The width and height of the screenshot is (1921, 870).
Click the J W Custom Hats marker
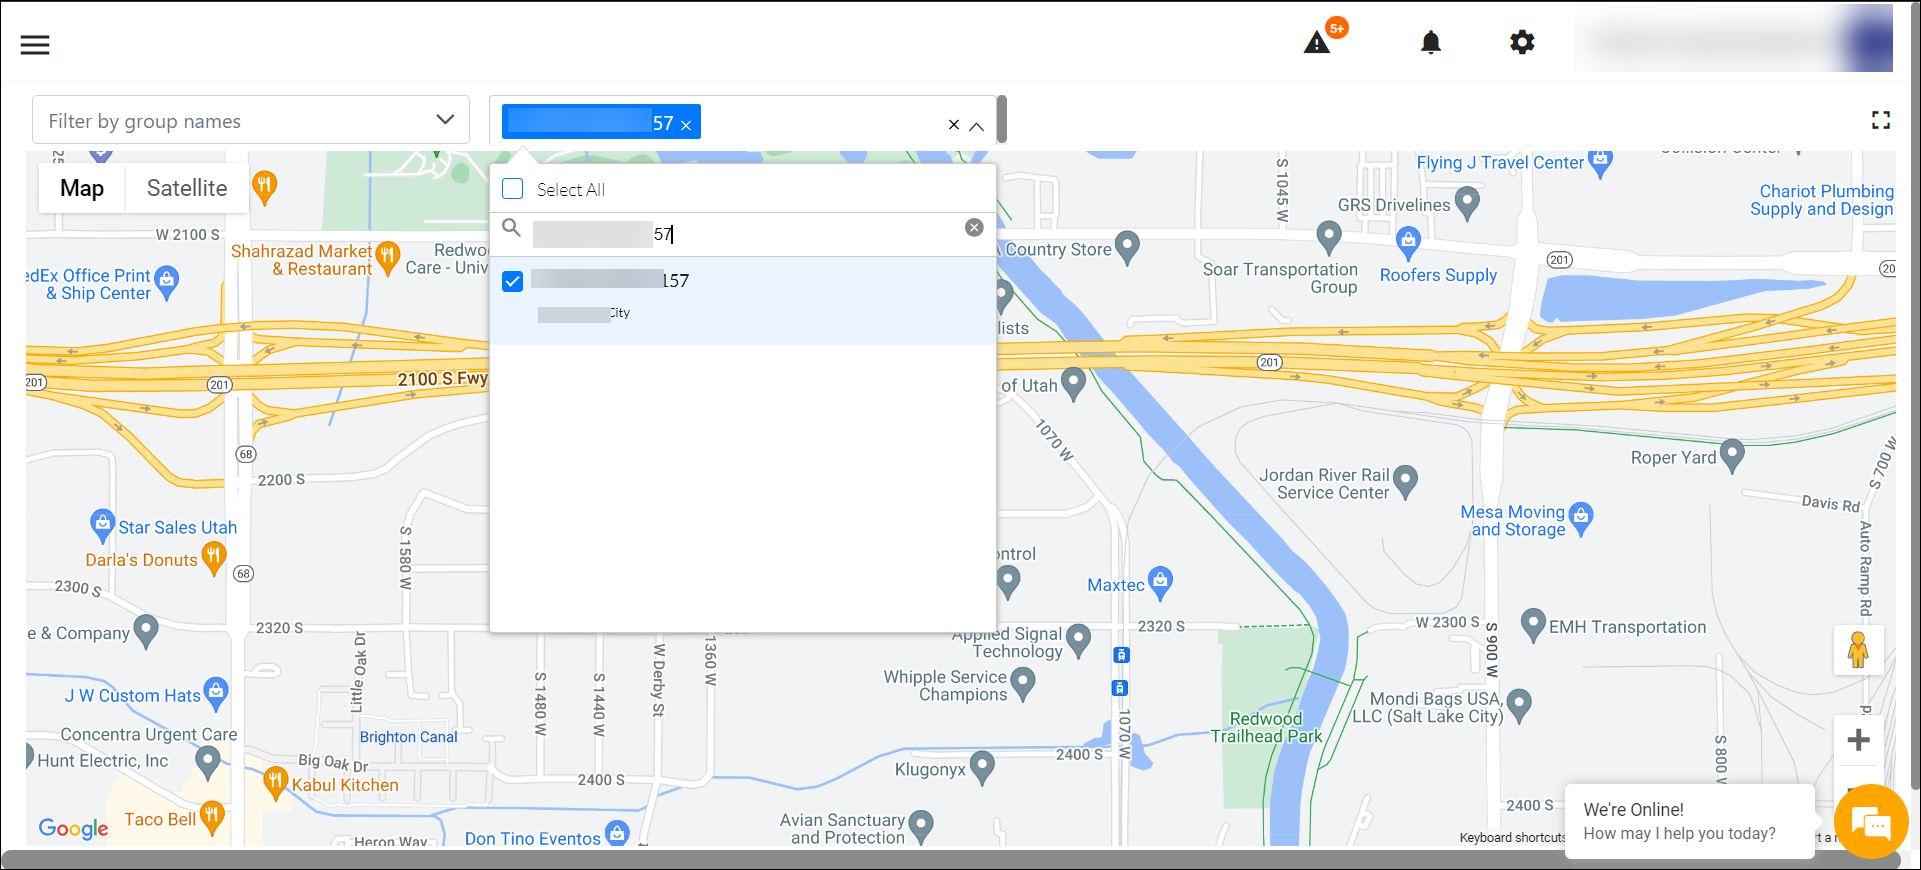(x=215, y=692)
